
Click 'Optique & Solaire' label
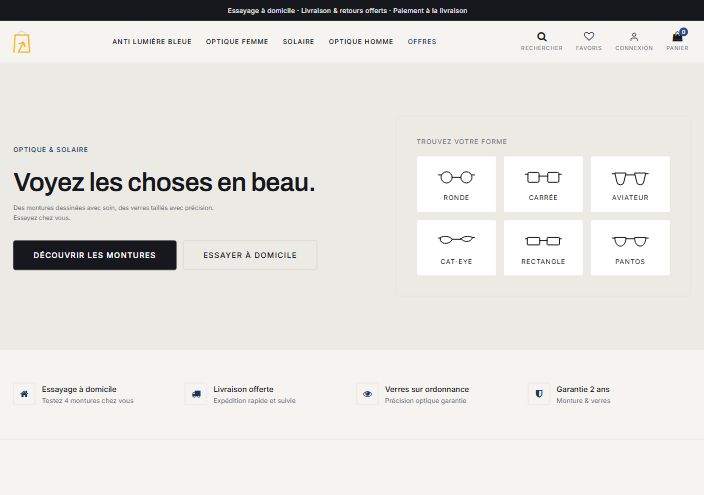click(x=51, y=150)
